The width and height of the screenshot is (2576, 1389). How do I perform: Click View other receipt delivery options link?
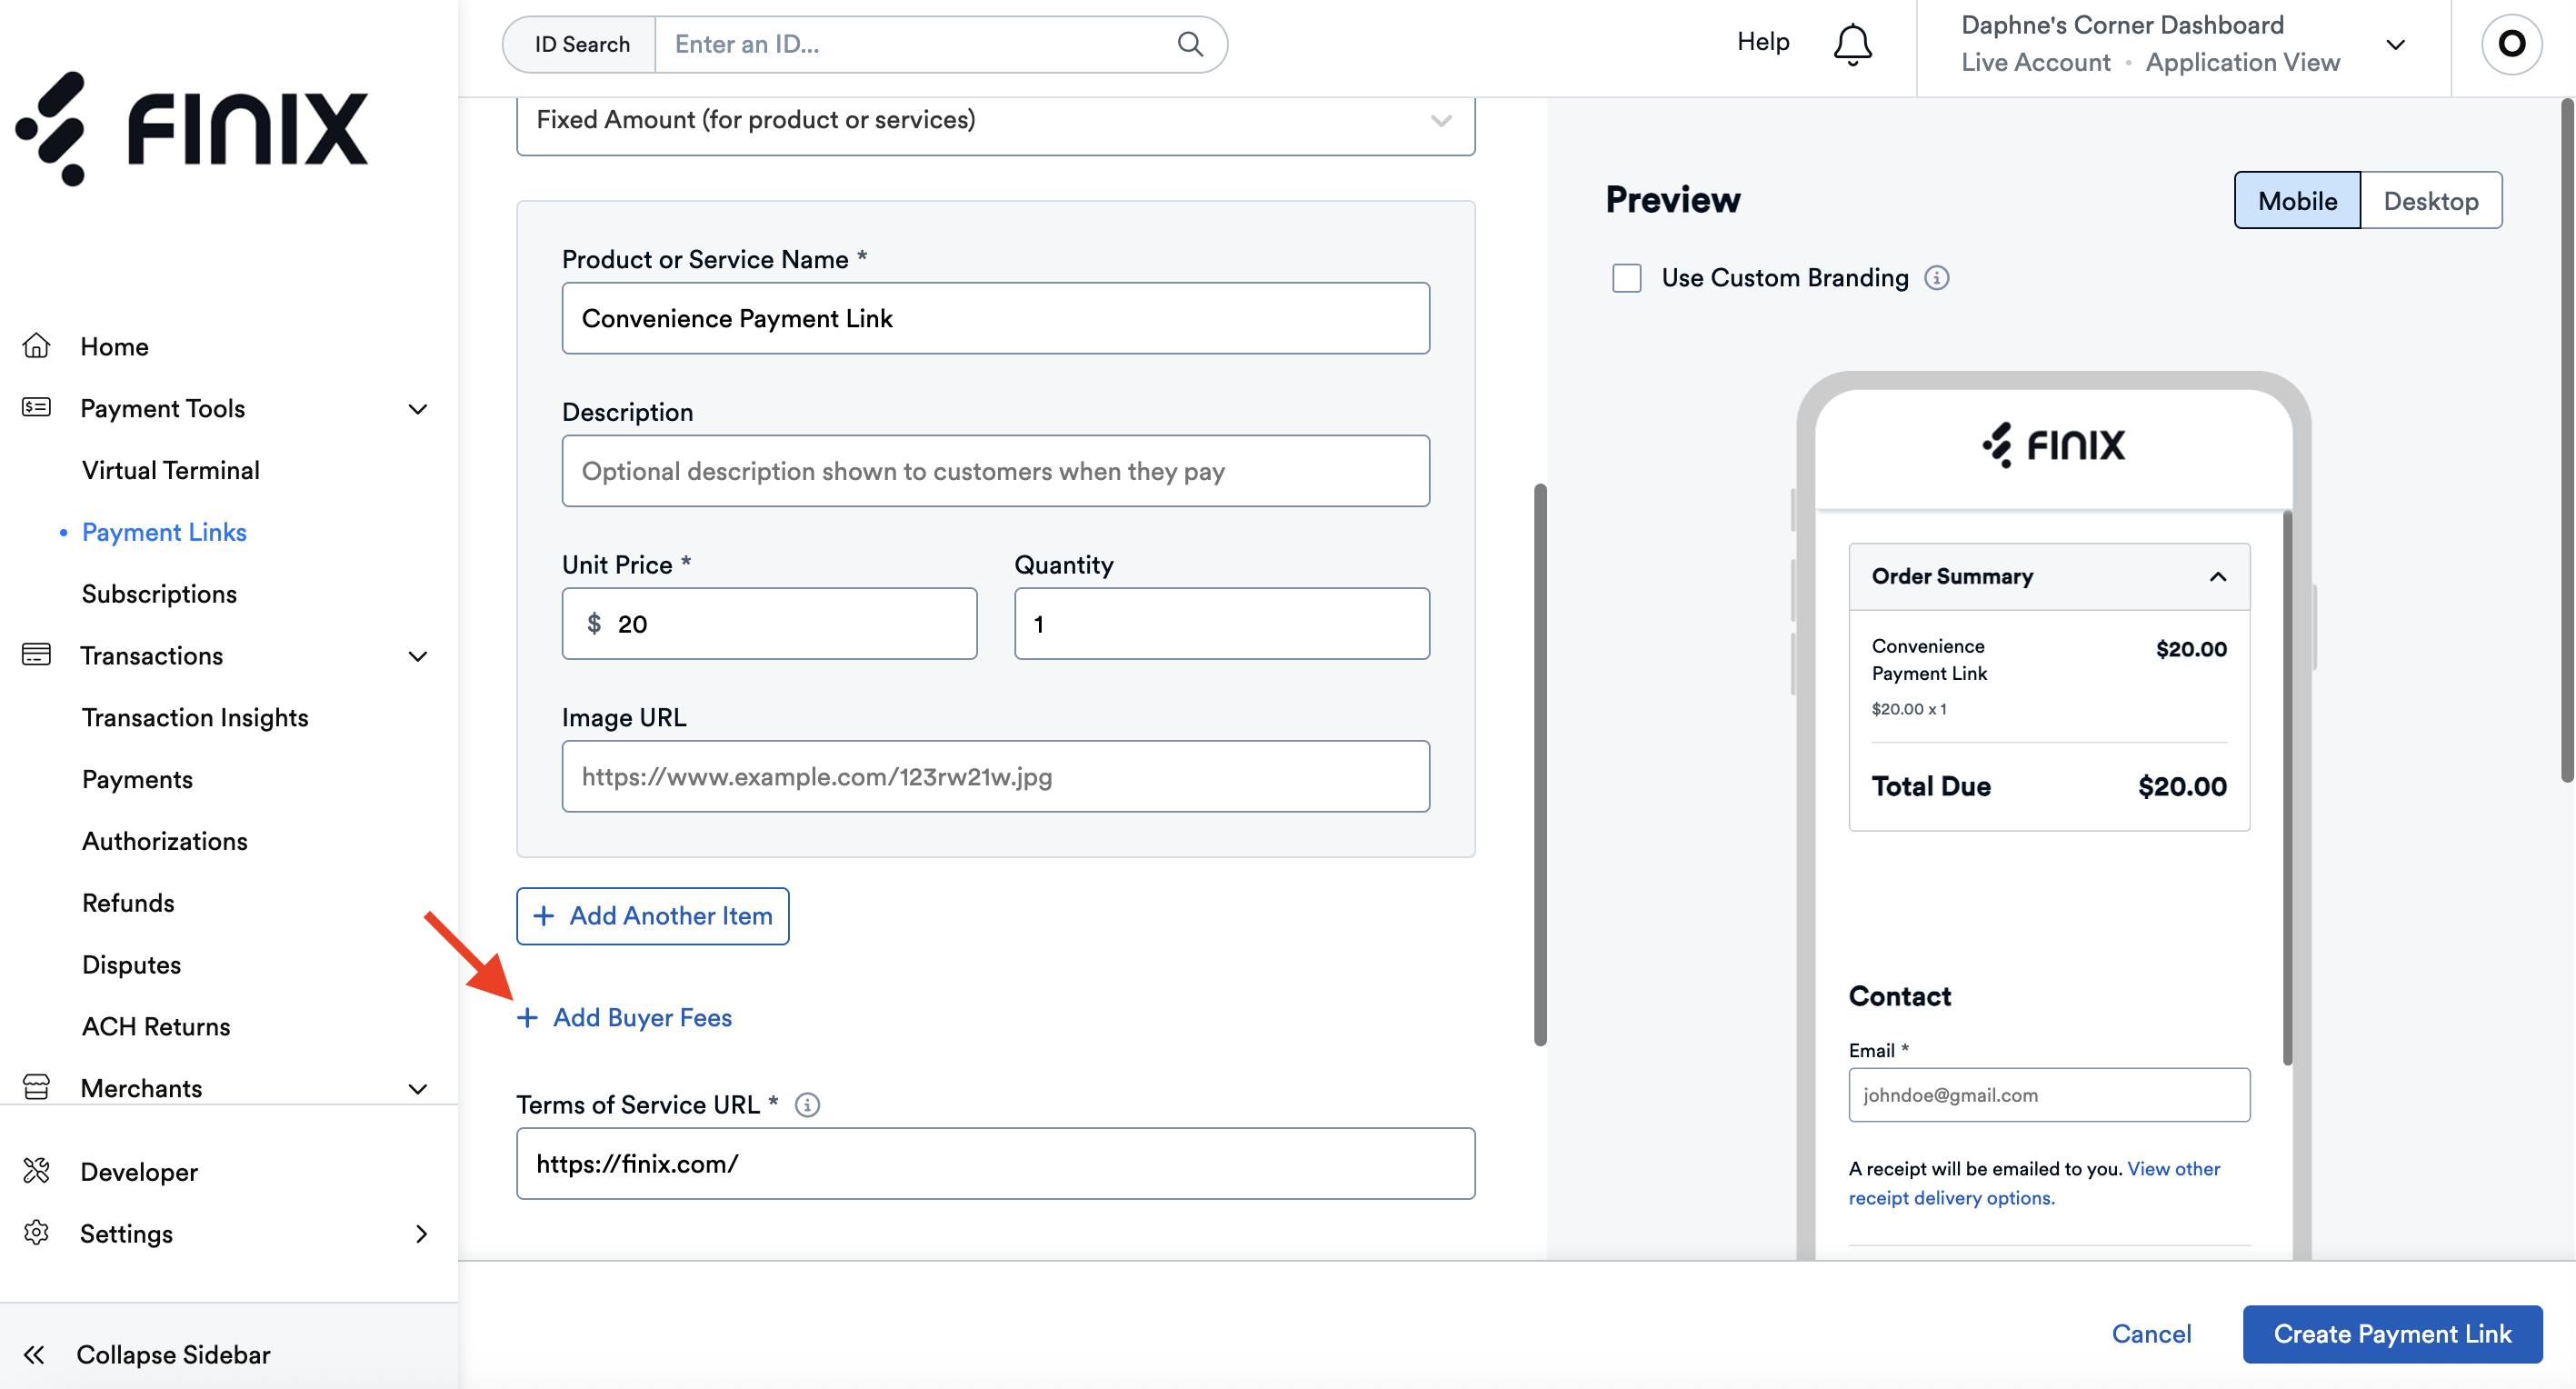[2034, 1182]
